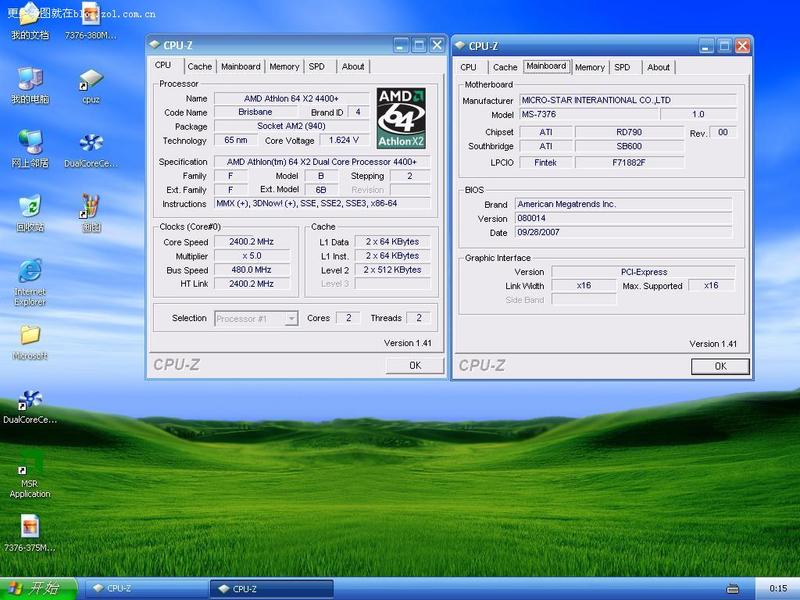Open the Microsoft folder icon
Screen dimensions: 800x600
point(30,335)
